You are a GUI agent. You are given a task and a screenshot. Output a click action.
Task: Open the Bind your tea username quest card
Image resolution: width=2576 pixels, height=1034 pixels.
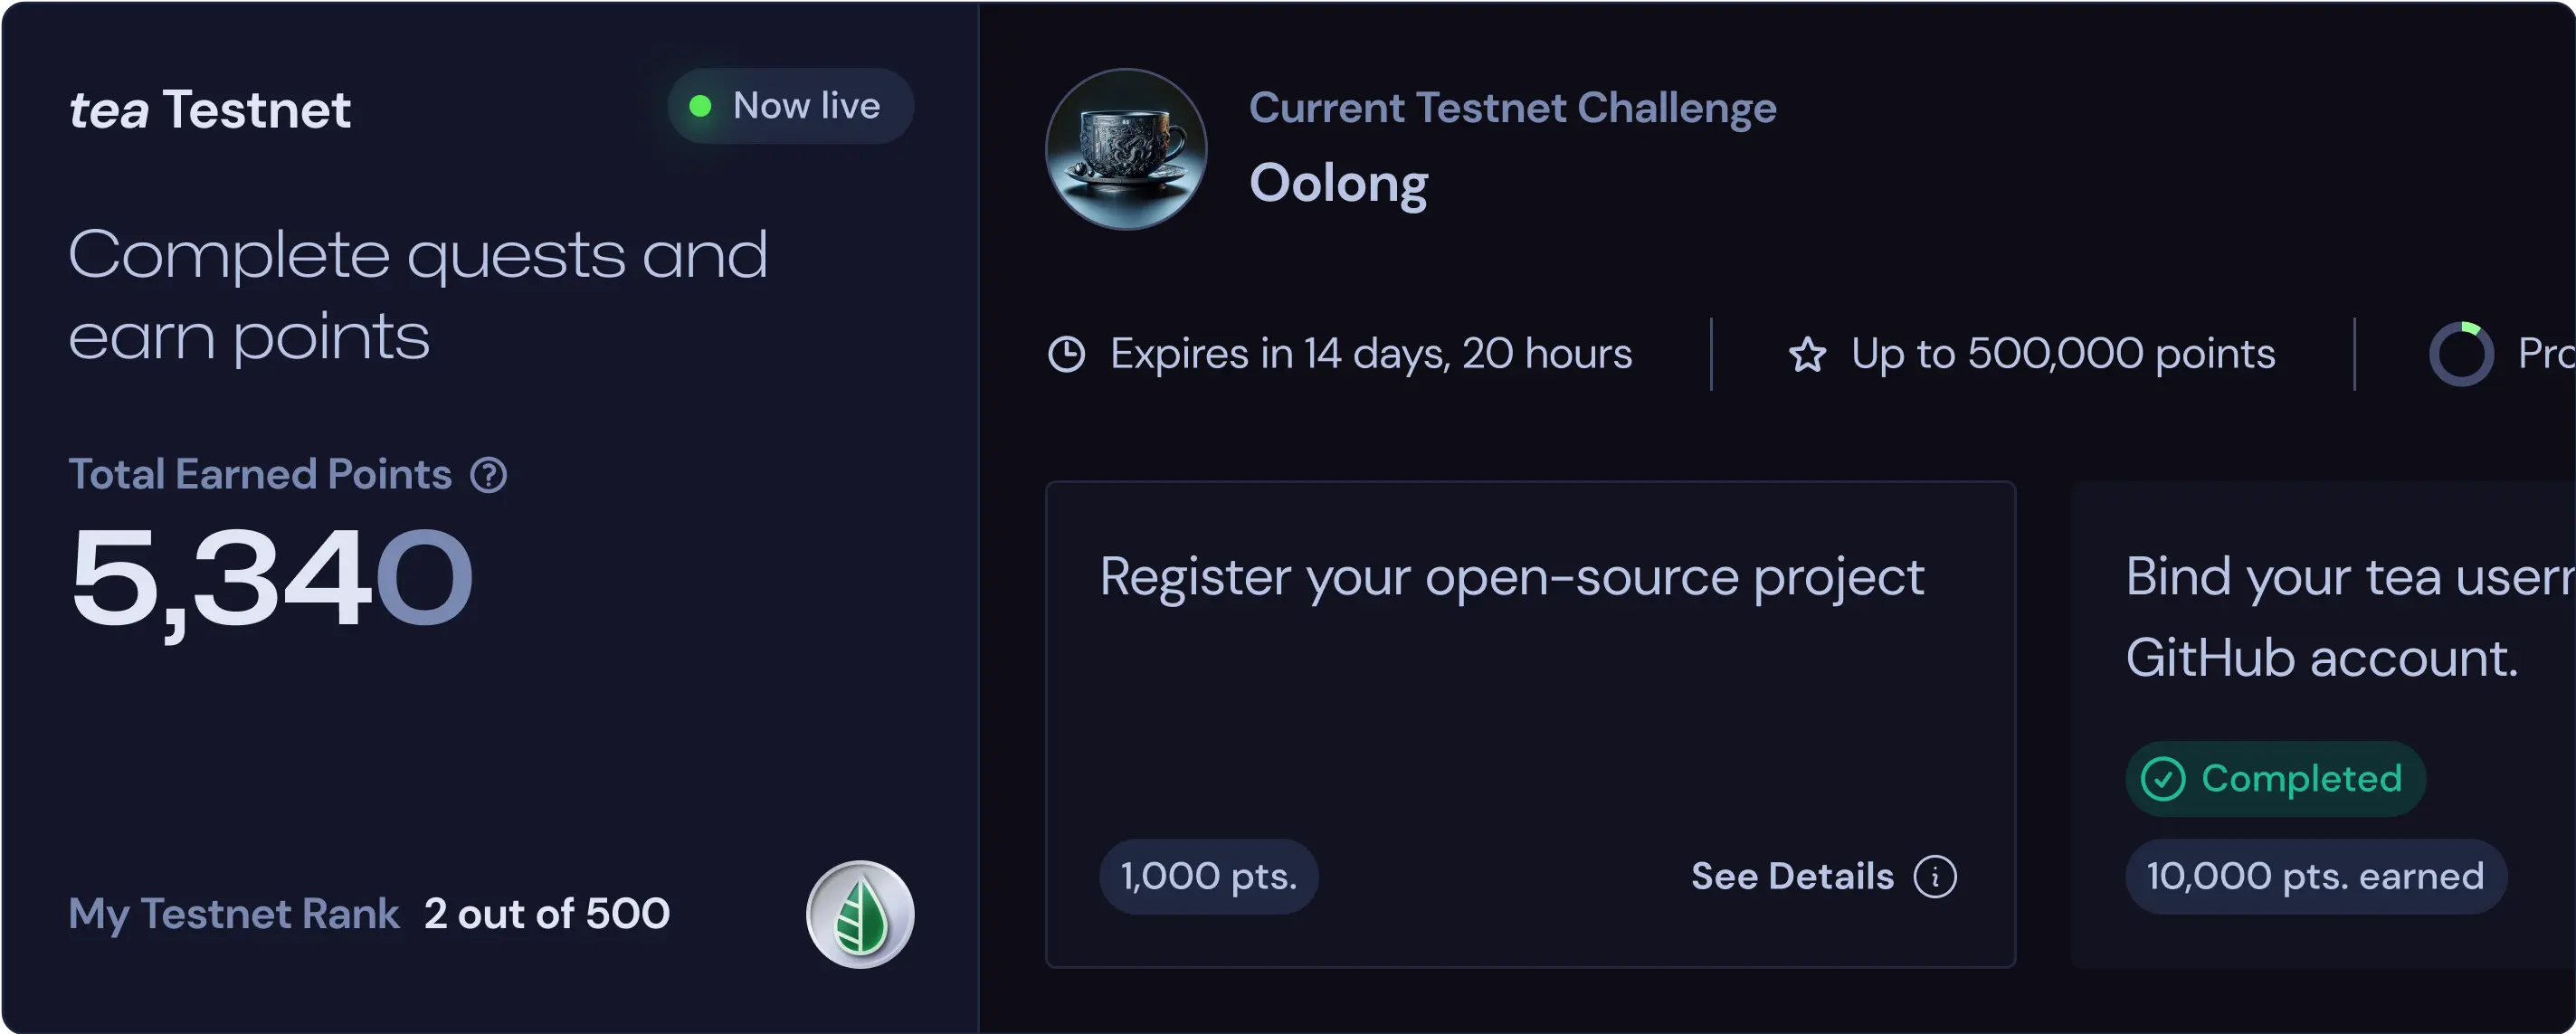2340,616
